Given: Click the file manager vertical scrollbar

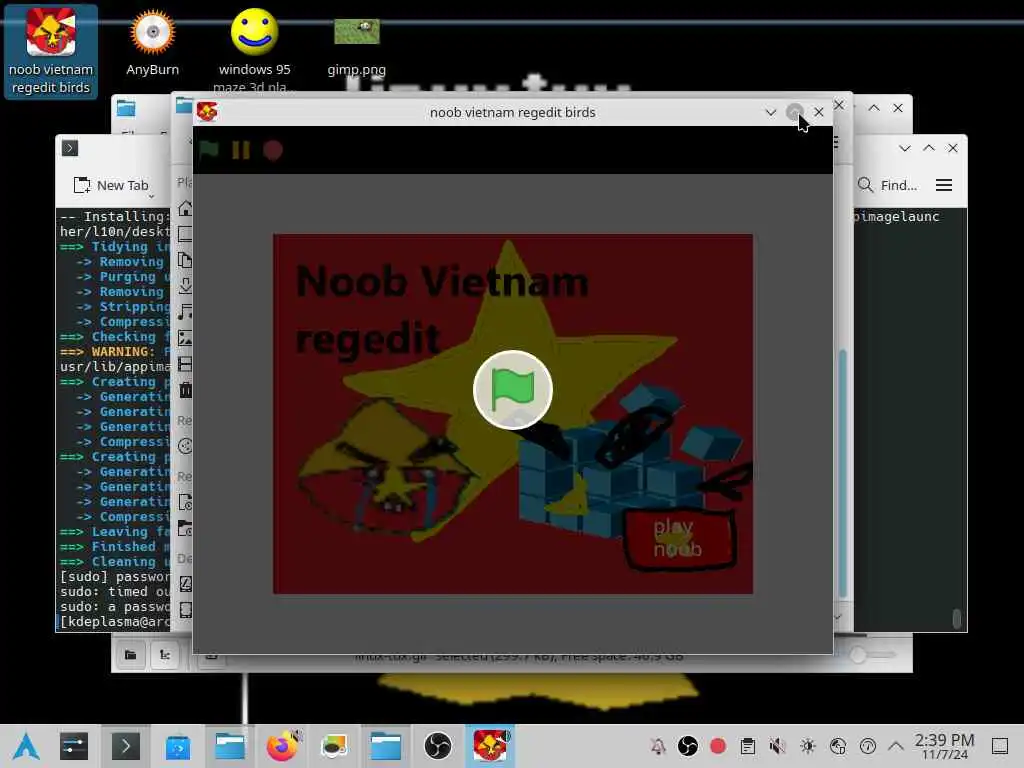Looking at the screenshot, I should click(x=842, y=473).
